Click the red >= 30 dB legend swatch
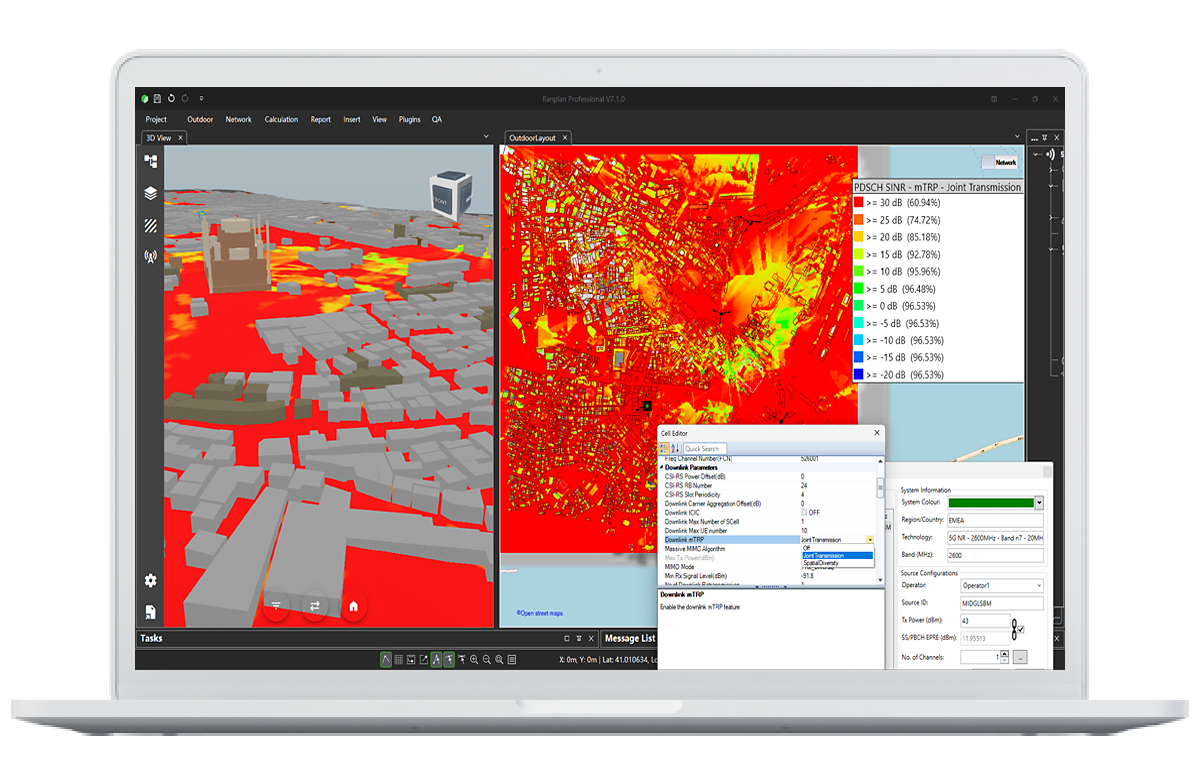 pyautogui.click(x=858, y=202)
